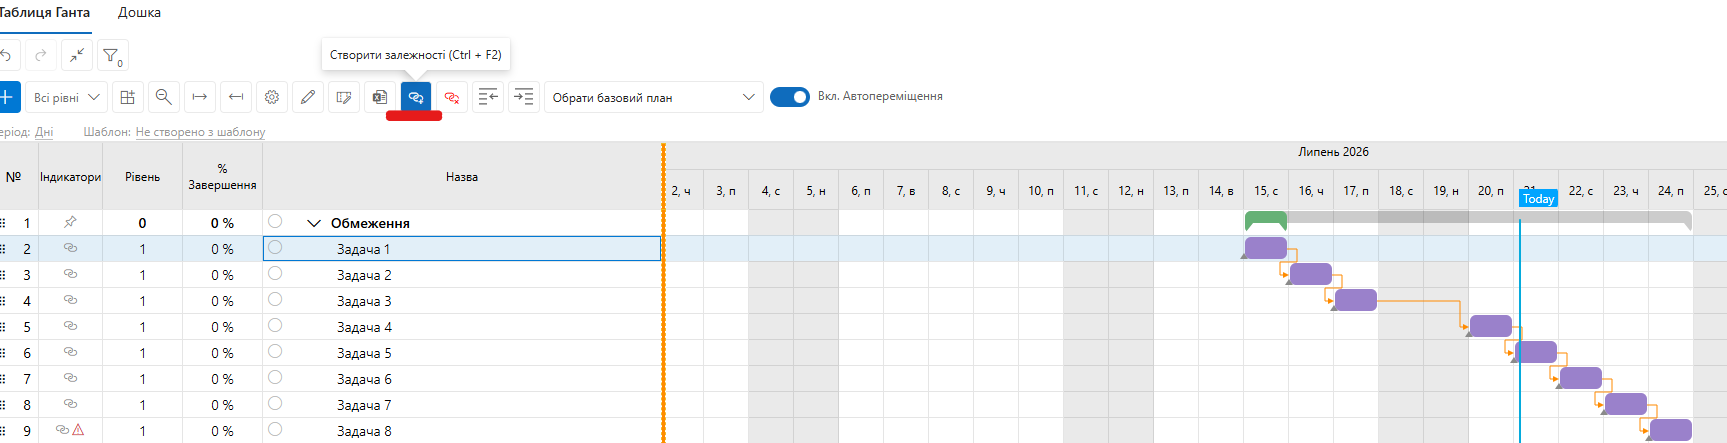Select the radio circle for Задача 5

coord(275,351)
